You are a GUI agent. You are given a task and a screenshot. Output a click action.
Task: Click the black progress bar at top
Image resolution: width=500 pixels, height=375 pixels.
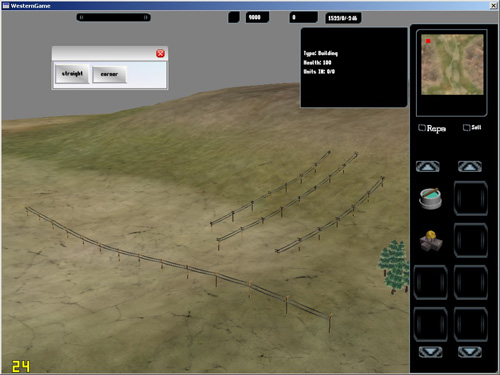click(113, 17)
